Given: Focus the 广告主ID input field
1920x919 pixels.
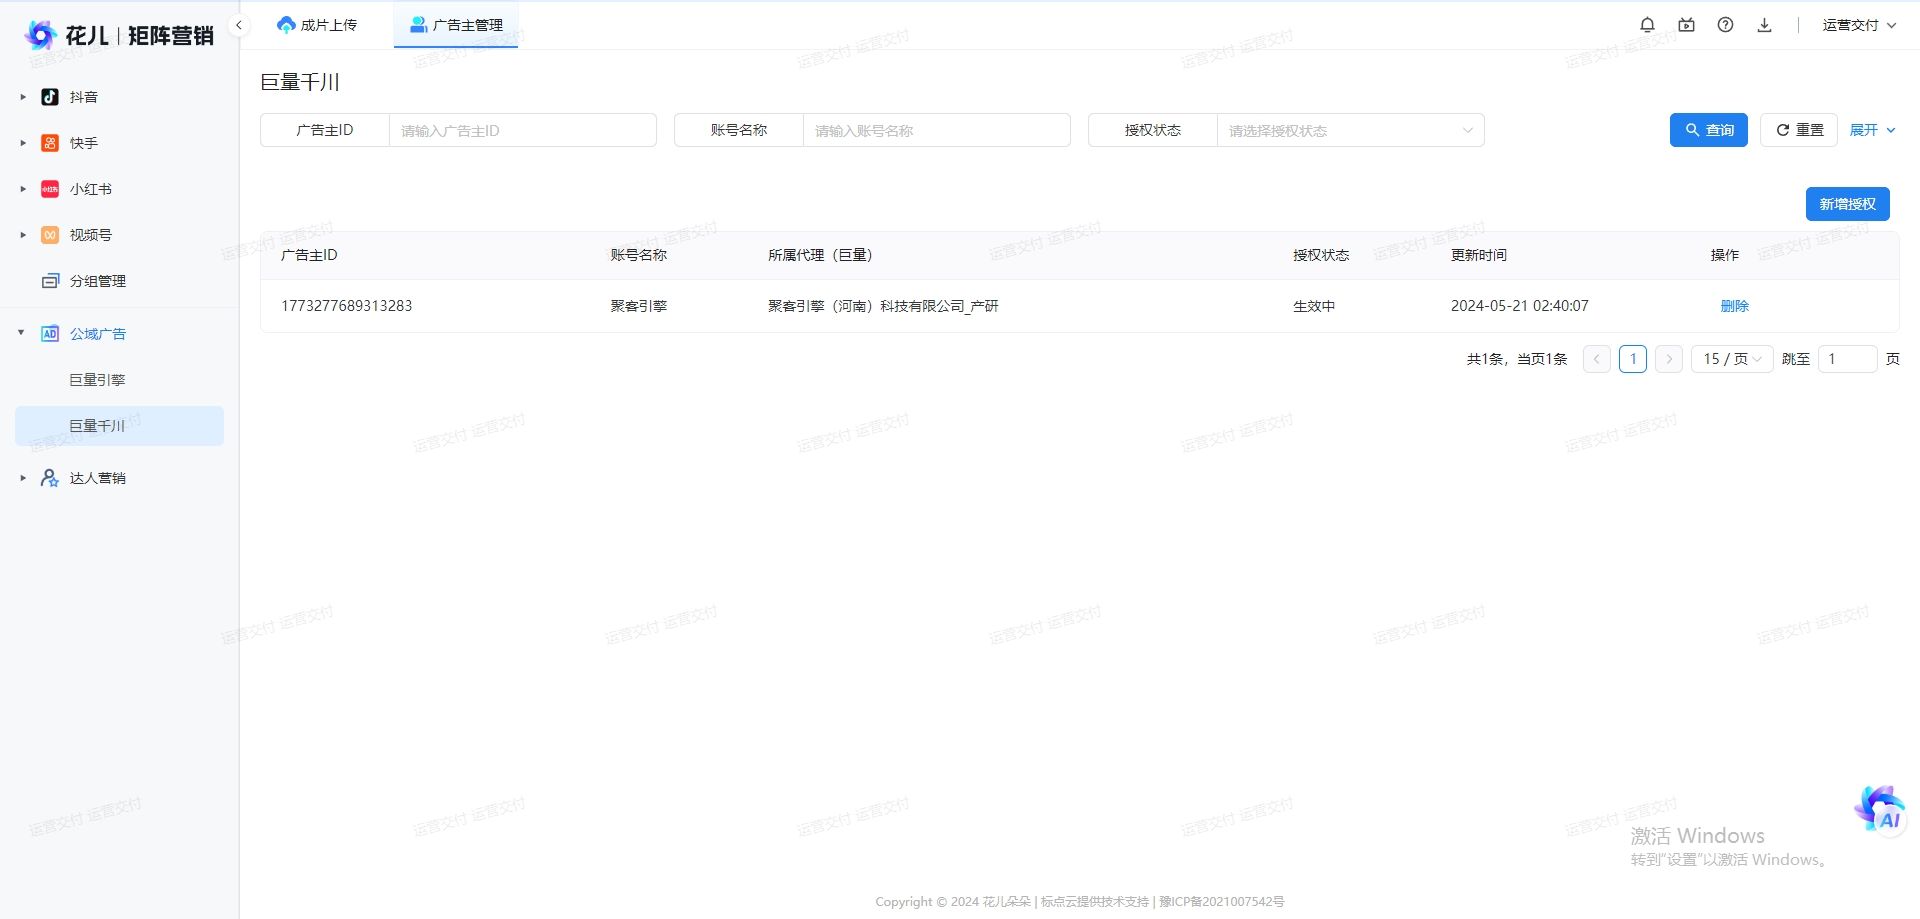Looking at the screenshot, I should (x=522, y=130).
